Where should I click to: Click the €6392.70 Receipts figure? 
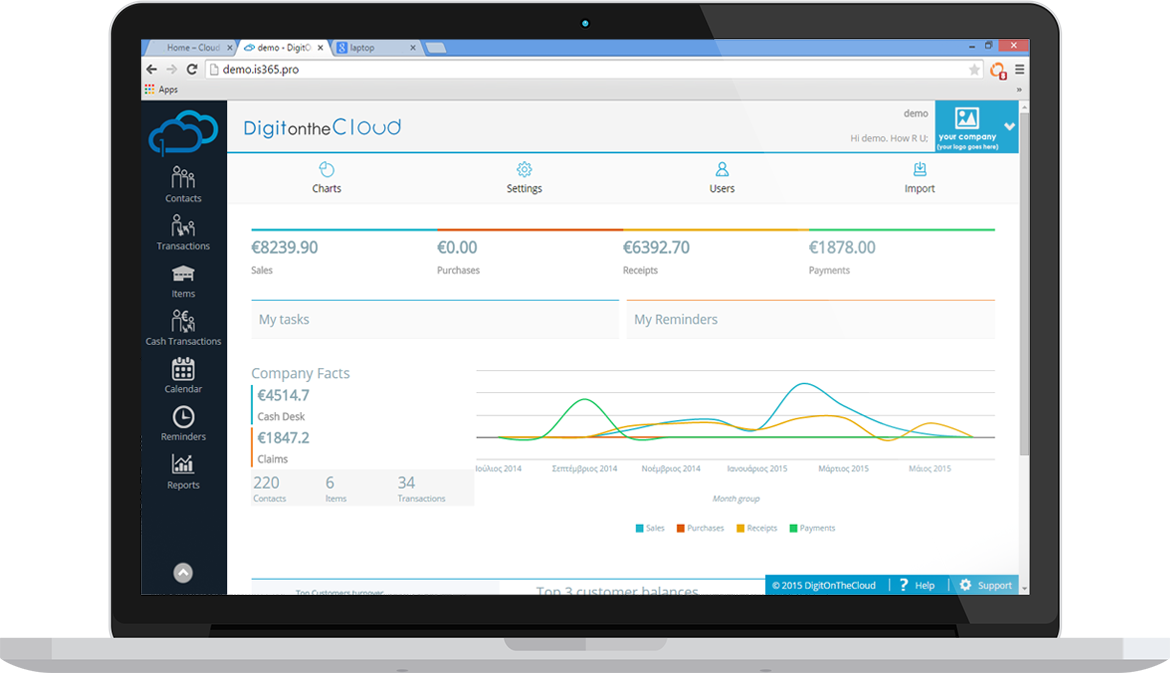pos(656,247)
